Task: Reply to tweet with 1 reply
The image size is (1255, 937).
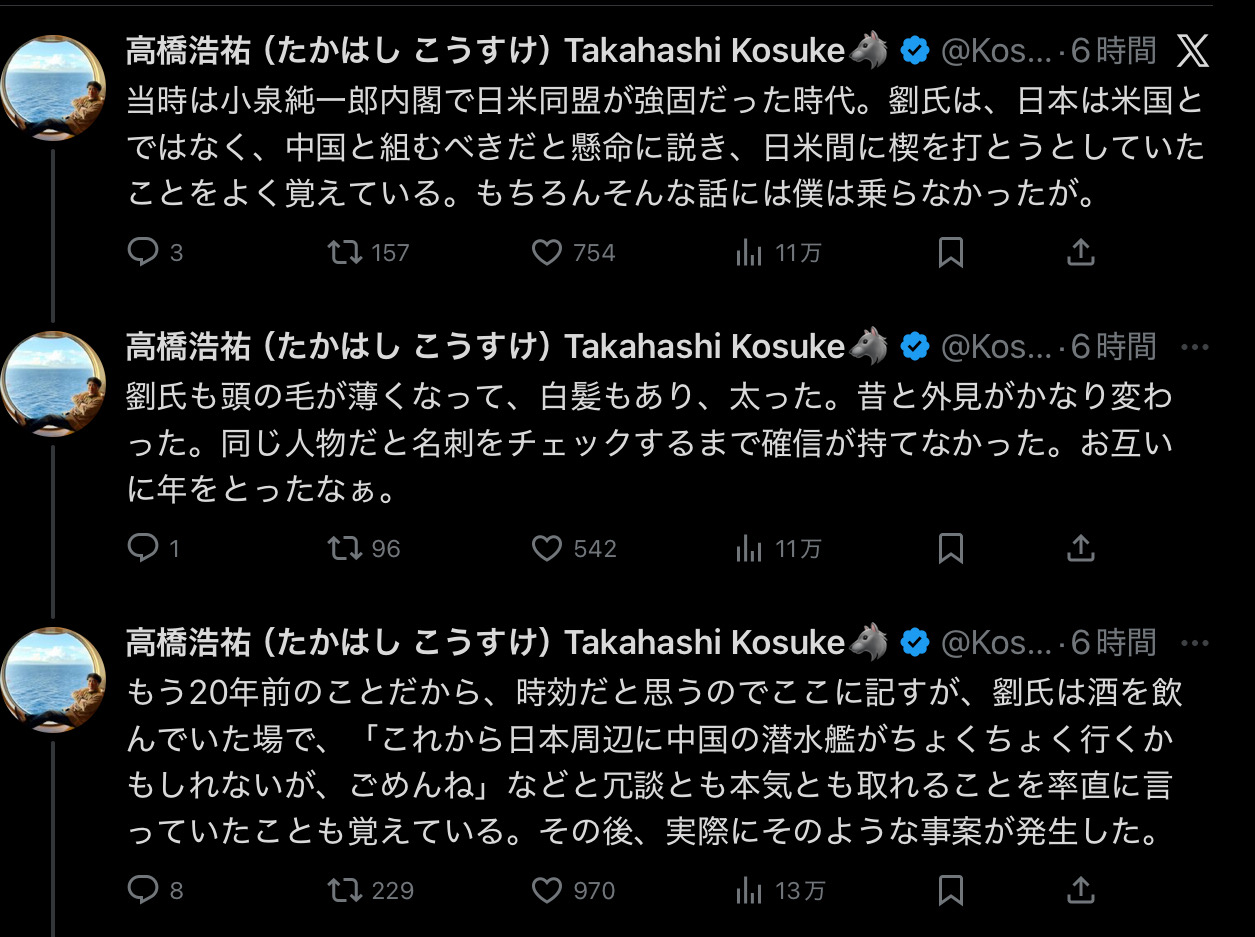Action: [145, 548]
